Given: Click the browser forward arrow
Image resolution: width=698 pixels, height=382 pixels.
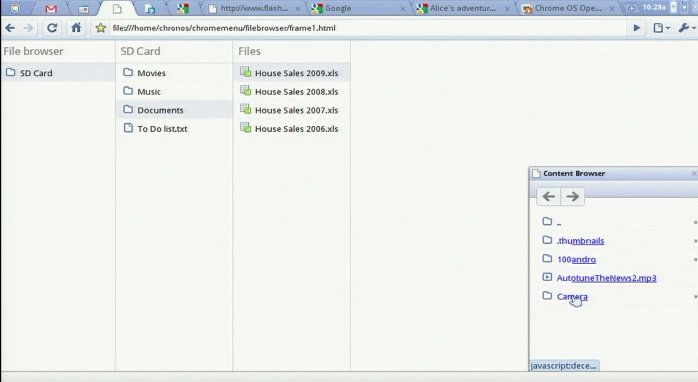Looking at the screenshot, I should pos(28,28).
